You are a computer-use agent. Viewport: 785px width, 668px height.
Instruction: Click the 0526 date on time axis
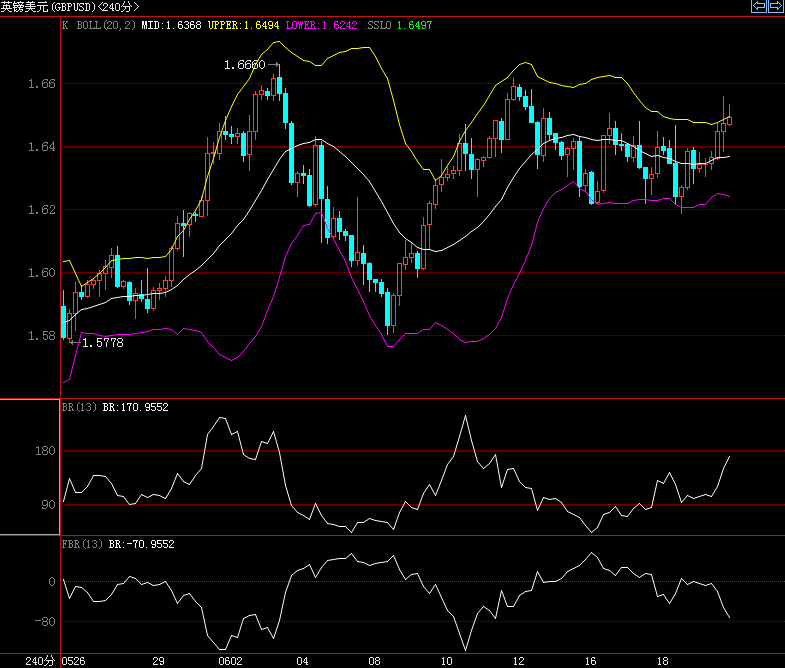(x=73, y=661)
